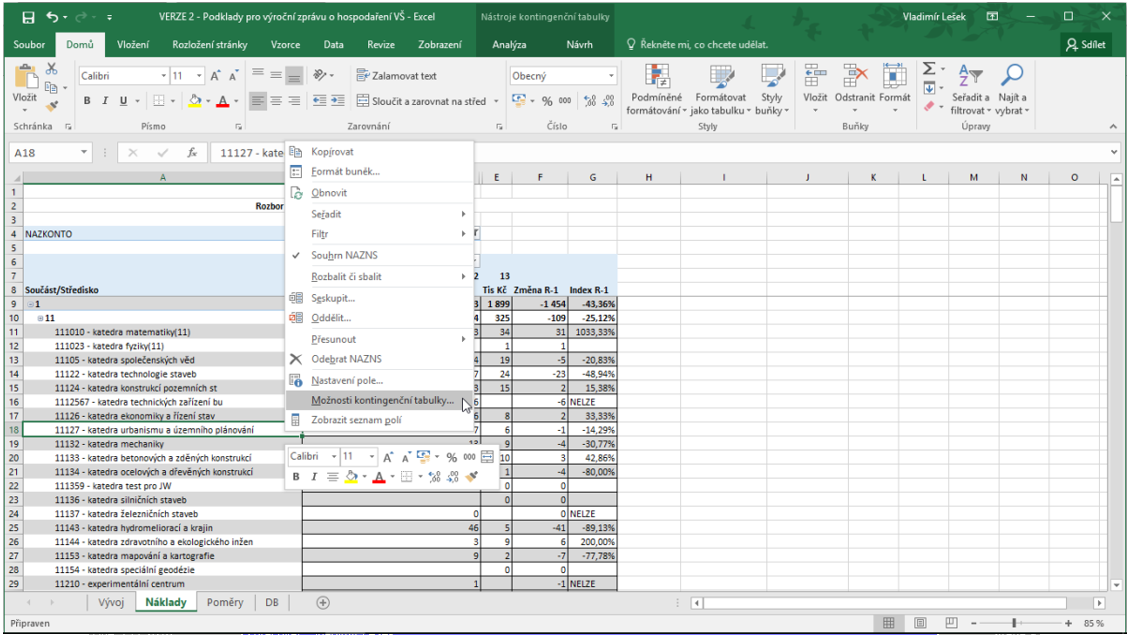Screen dimensions: 1129x635
Task: Open the Calibri font dropdown in ribbon
Action: pyautogui.click(x=163, y=76)
